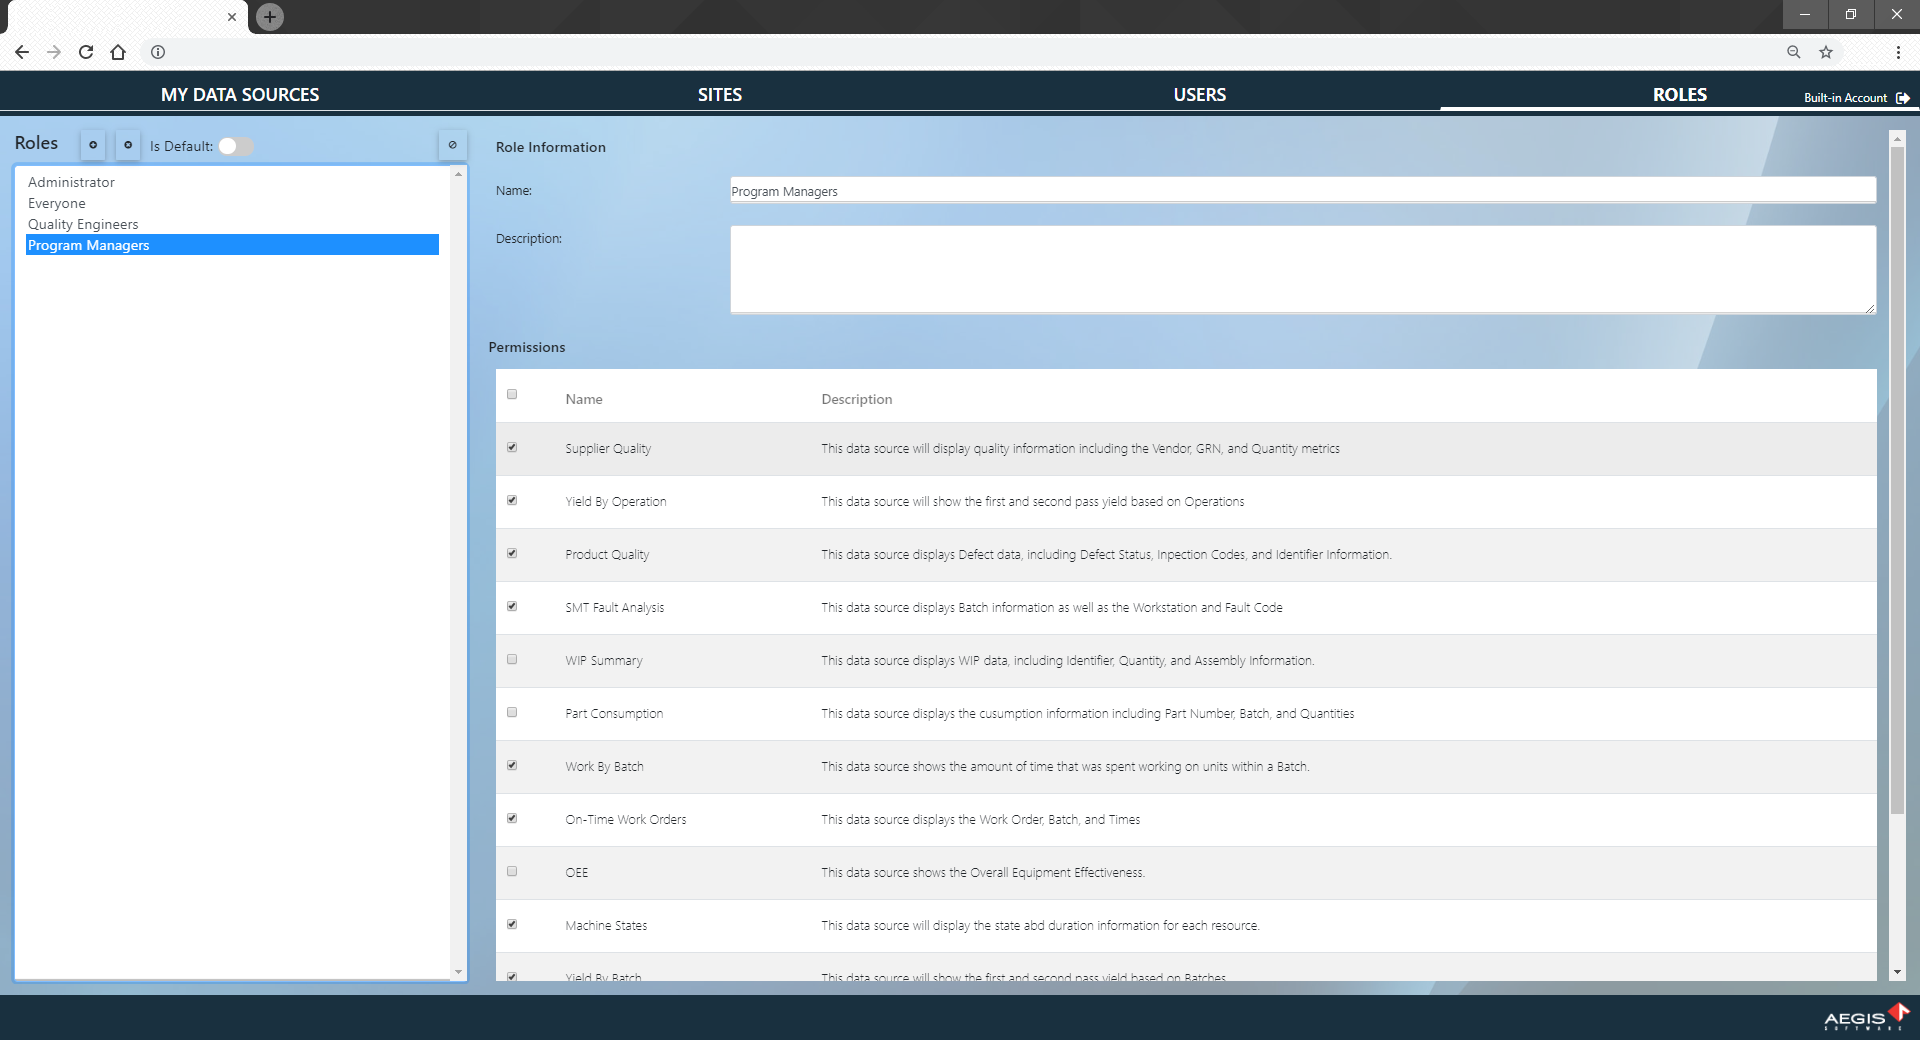The width and height of the screenshot is (1920, 1040).
Task: Click the back navigation arrow
Action: click(x=21, y=52)
